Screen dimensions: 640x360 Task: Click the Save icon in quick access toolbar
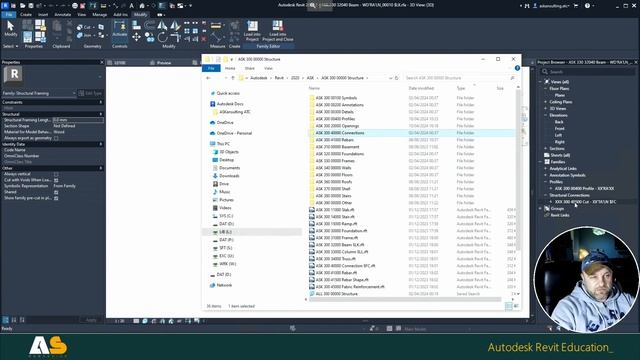31,6
